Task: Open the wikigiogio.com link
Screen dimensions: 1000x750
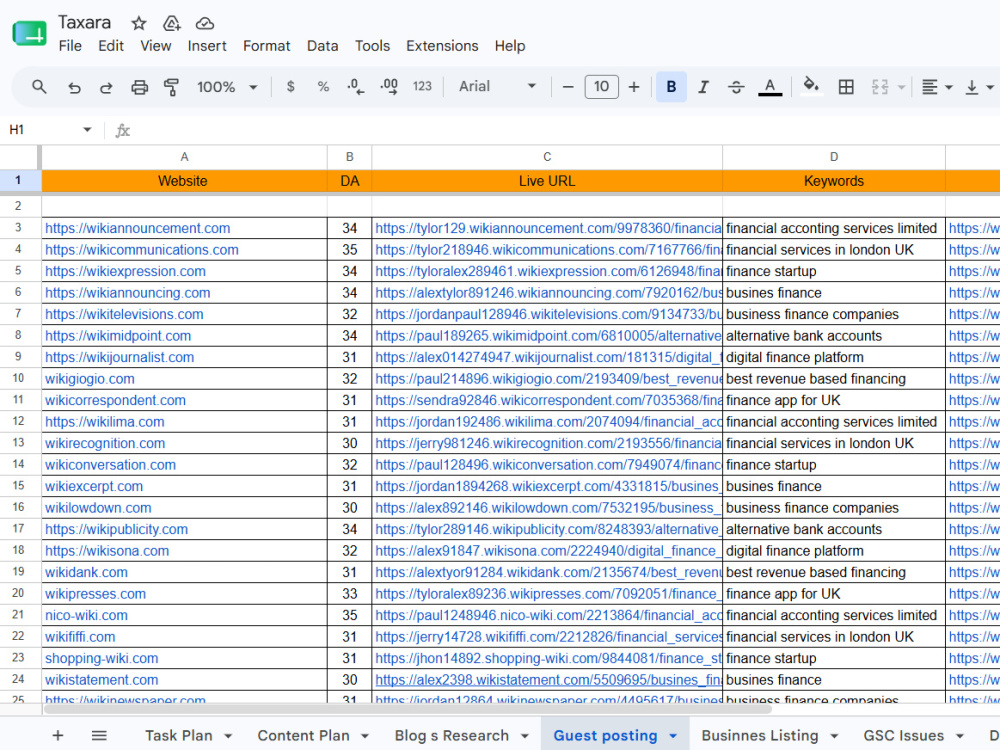Action: [x=90, y=379]
